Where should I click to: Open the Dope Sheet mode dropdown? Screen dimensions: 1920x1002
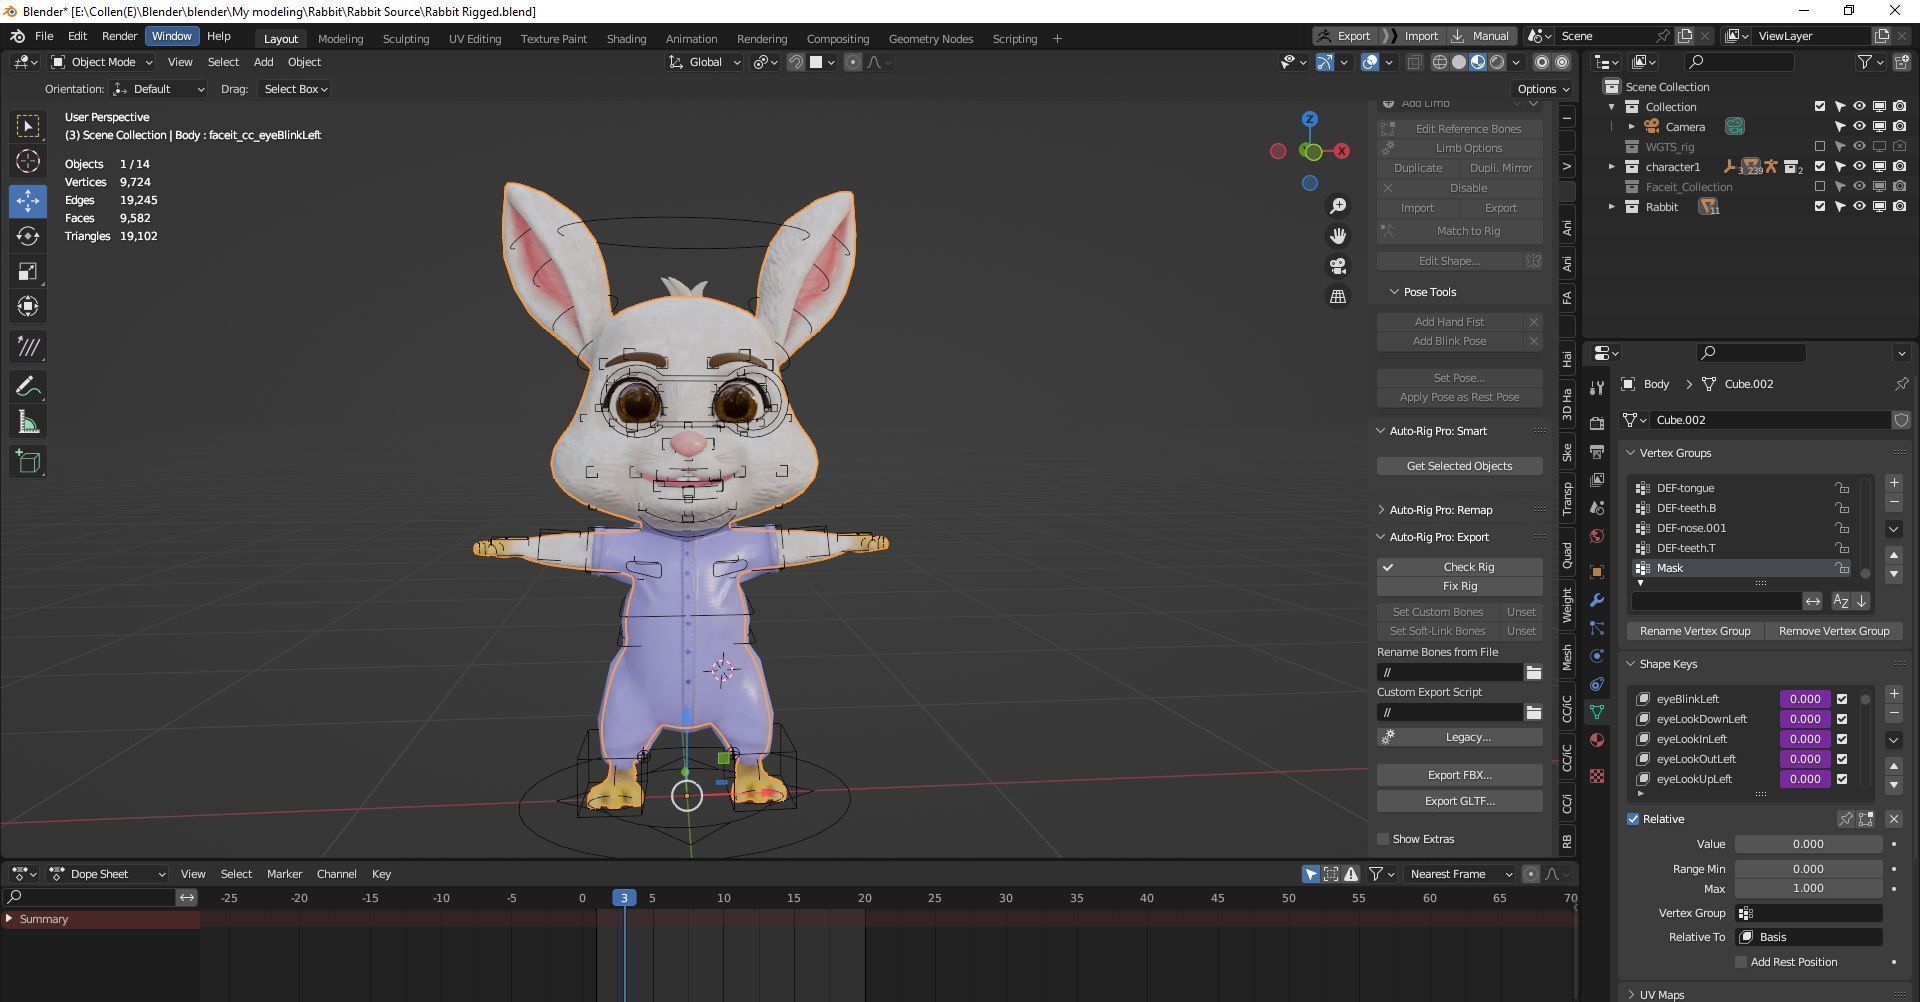(x=108, y=874)
